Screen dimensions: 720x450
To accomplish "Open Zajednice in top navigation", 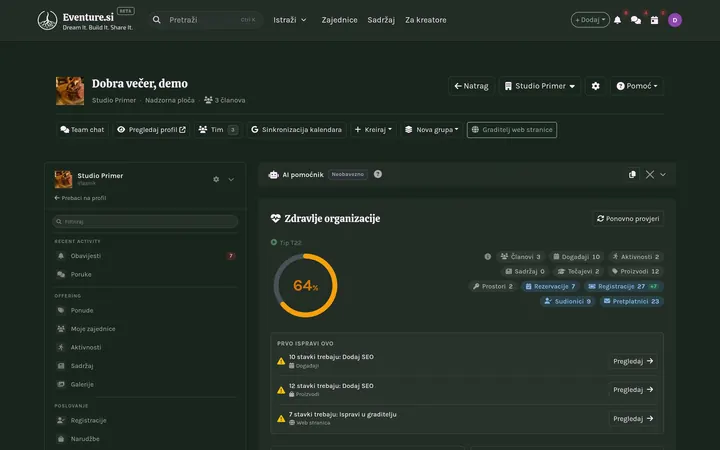I will coord(339,20).
